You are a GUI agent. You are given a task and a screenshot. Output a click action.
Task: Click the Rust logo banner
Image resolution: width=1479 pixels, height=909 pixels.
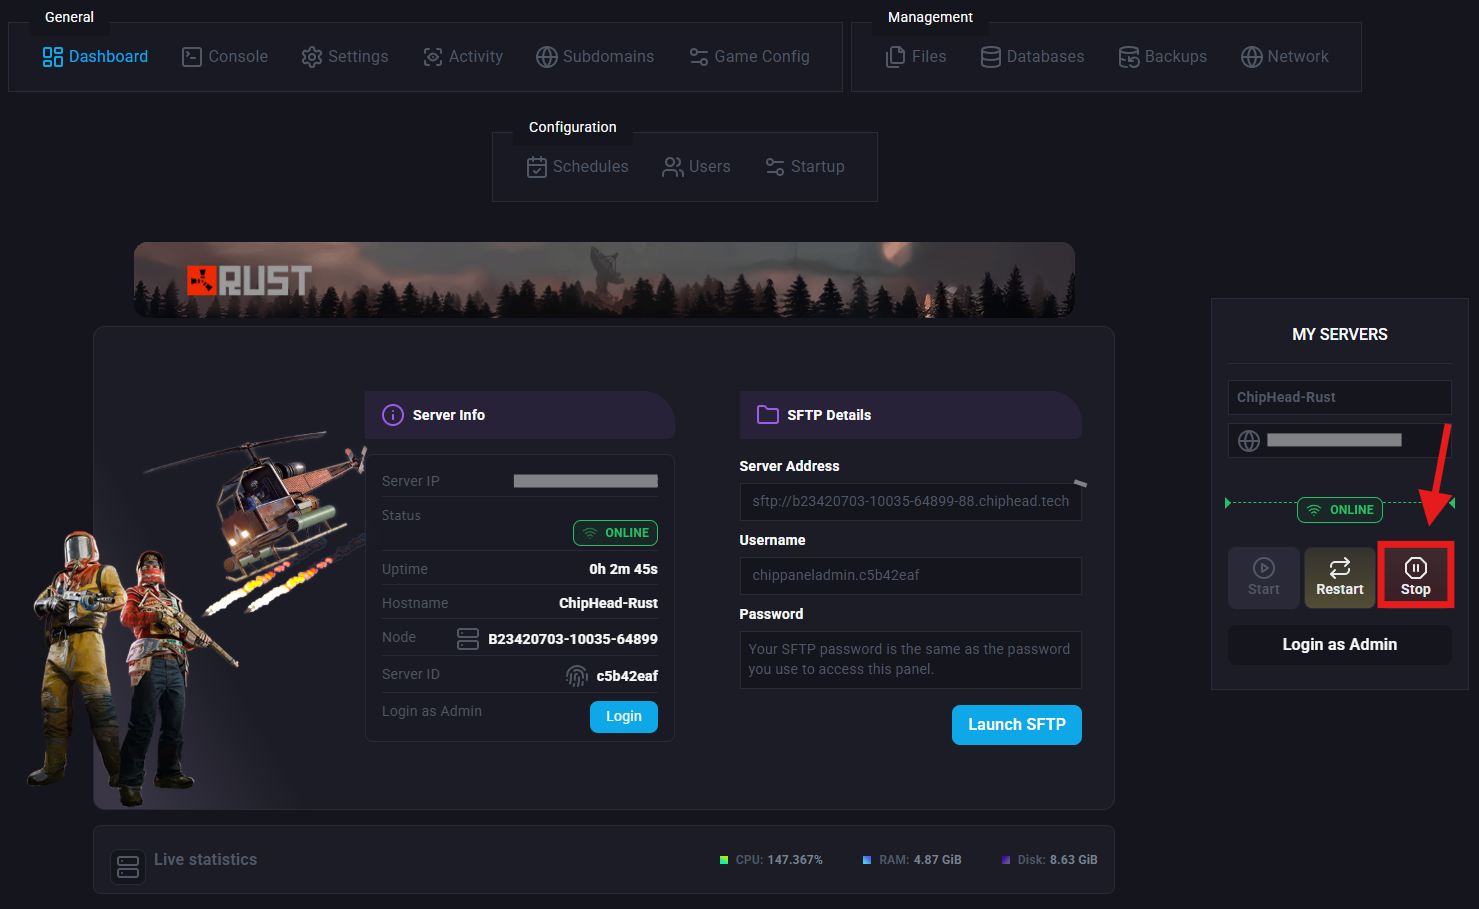[x=604, y=280]
